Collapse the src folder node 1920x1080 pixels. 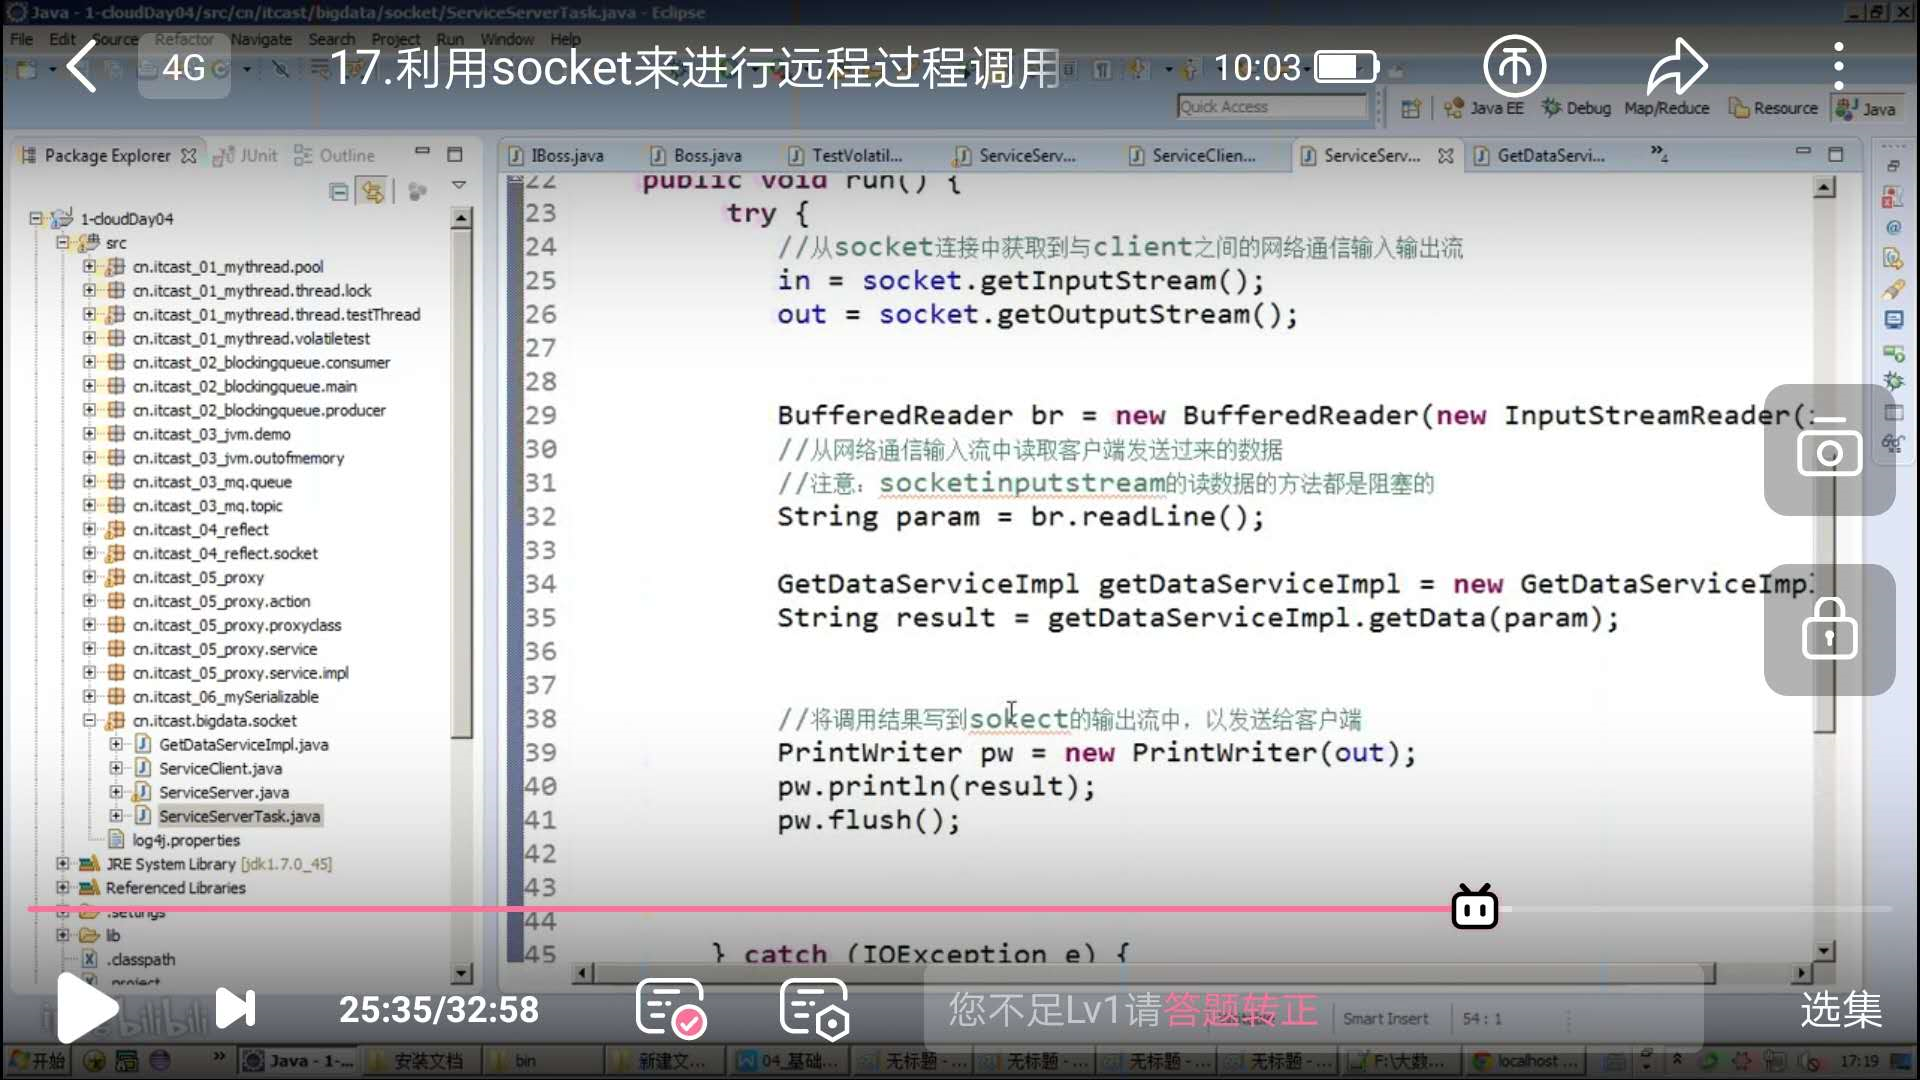pyautogui.click(x=62, y=242)
